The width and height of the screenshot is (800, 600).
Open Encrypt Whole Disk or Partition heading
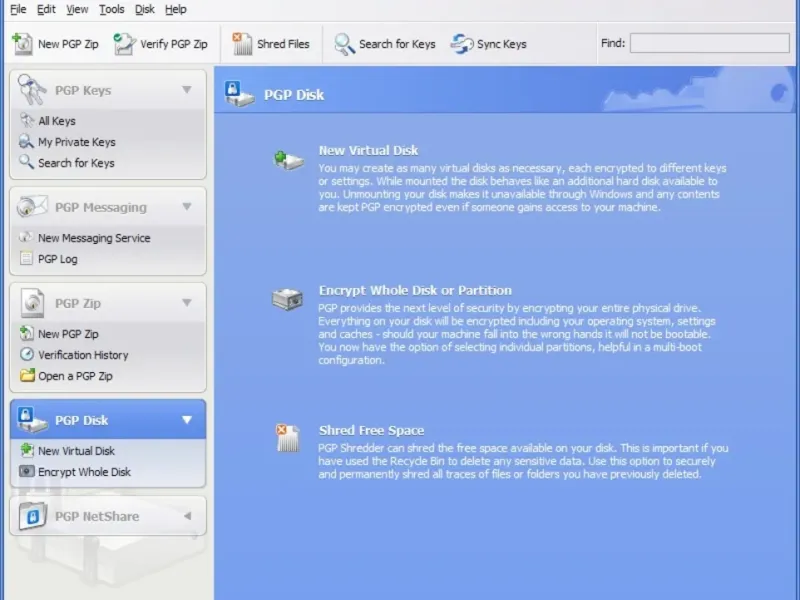click(415, 290)
